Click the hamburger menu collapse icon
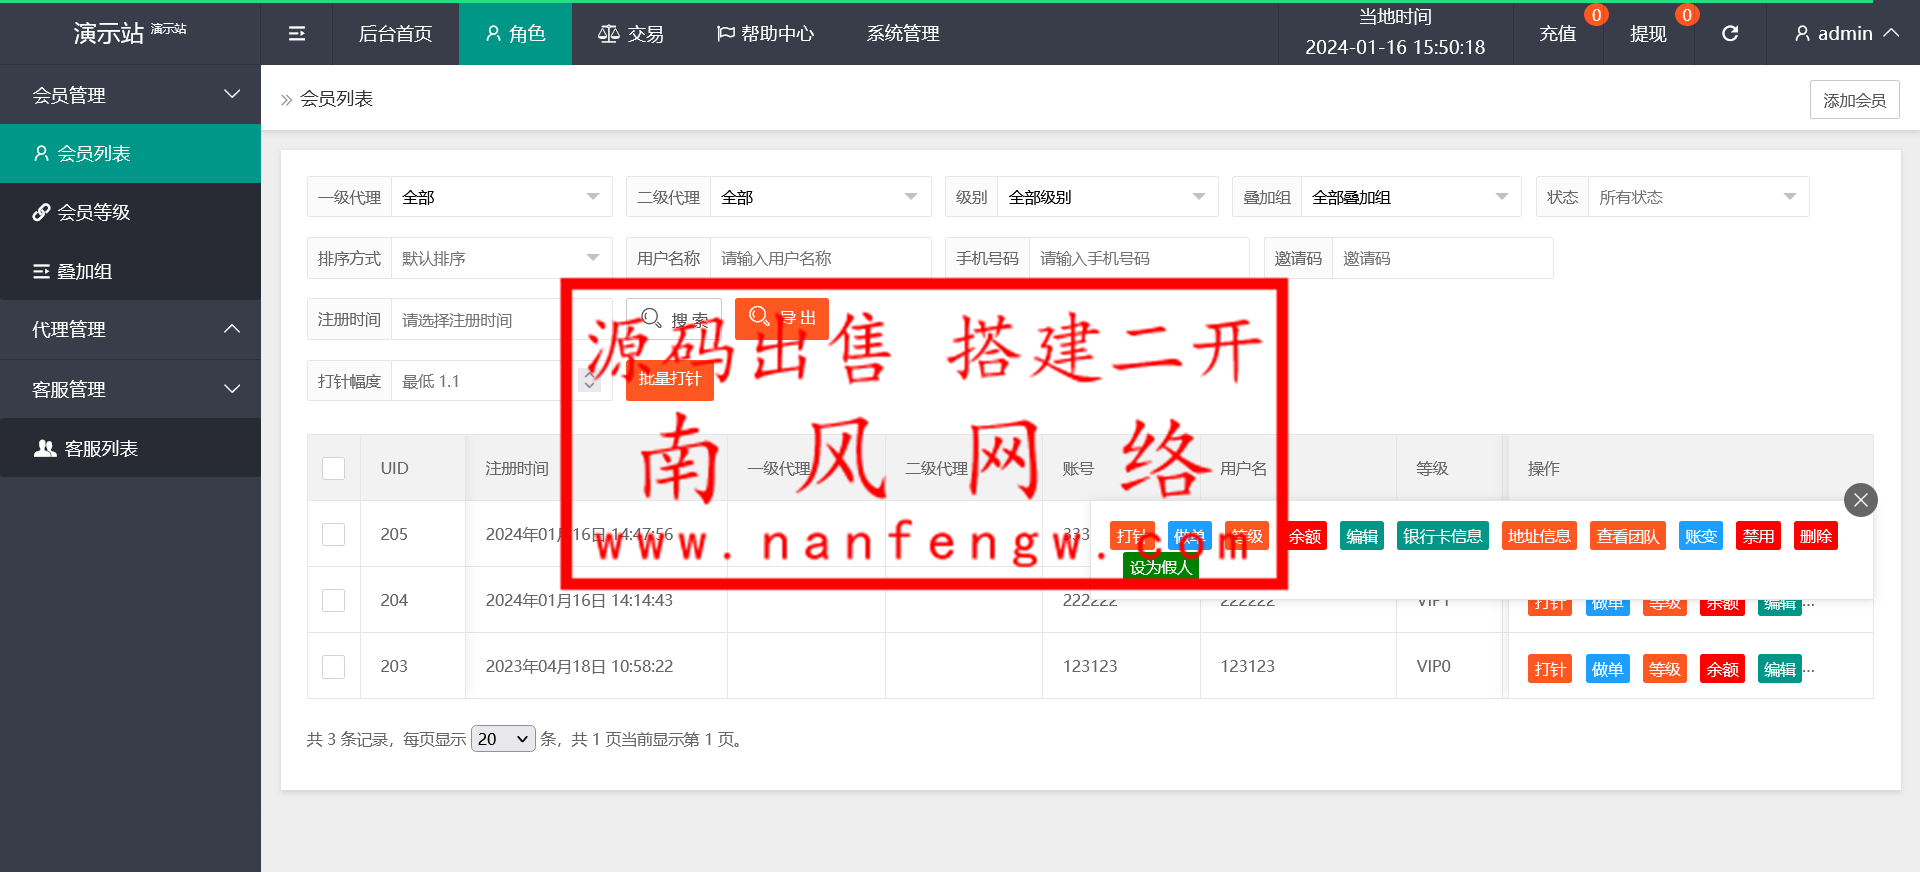Screen dimensions: 1920x872 click(297, 34)
